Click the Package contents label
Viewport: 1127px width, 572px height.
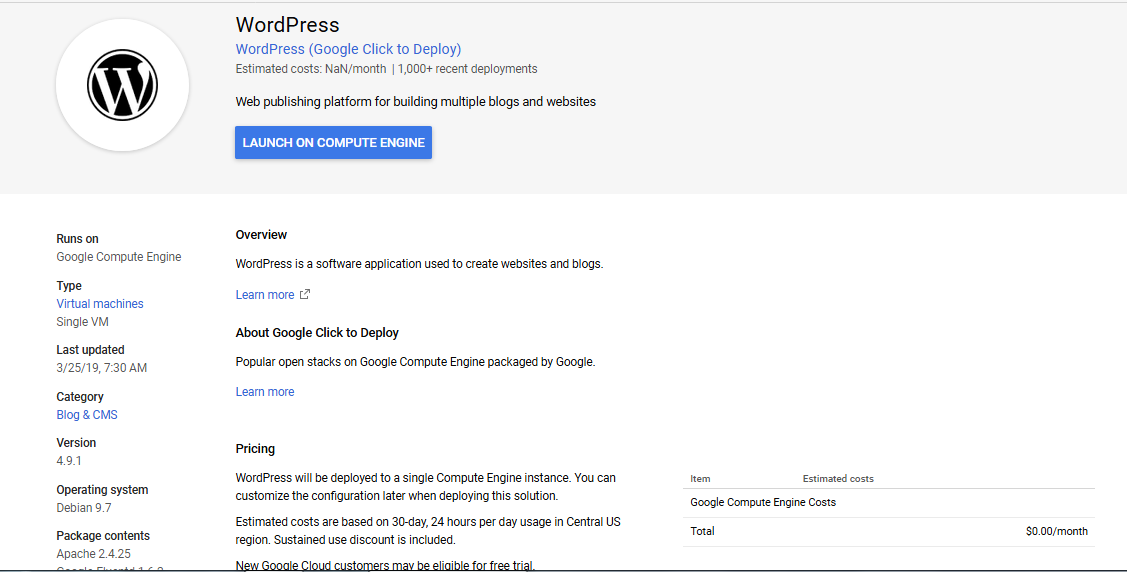tap(104, 536)
